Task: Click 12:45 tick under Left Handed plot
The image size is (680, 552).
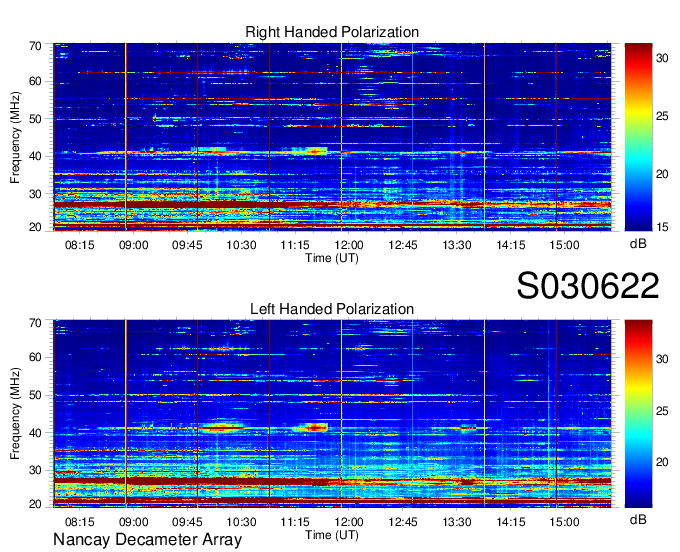Action: tap(403, 522)
